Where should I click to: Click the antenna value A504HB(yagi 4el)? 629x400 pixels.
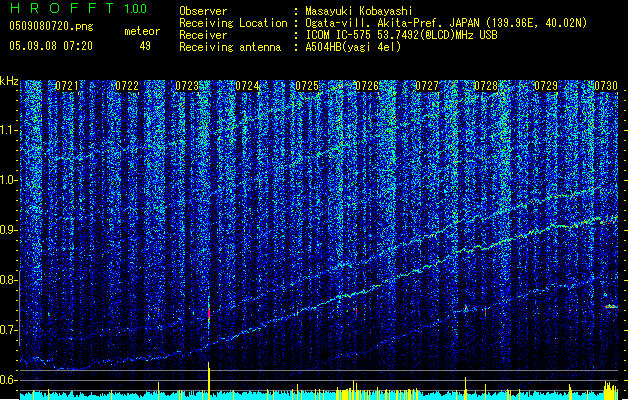click(353, 47)
